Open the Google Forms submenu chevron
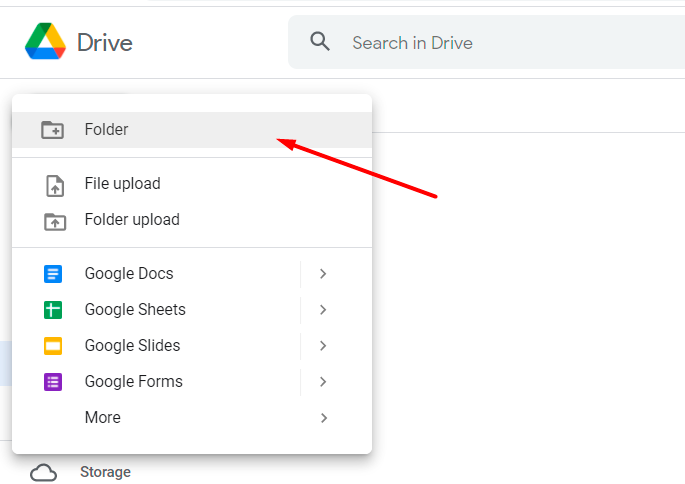Viewport: 685px width, 484px height. pos(323,382)
